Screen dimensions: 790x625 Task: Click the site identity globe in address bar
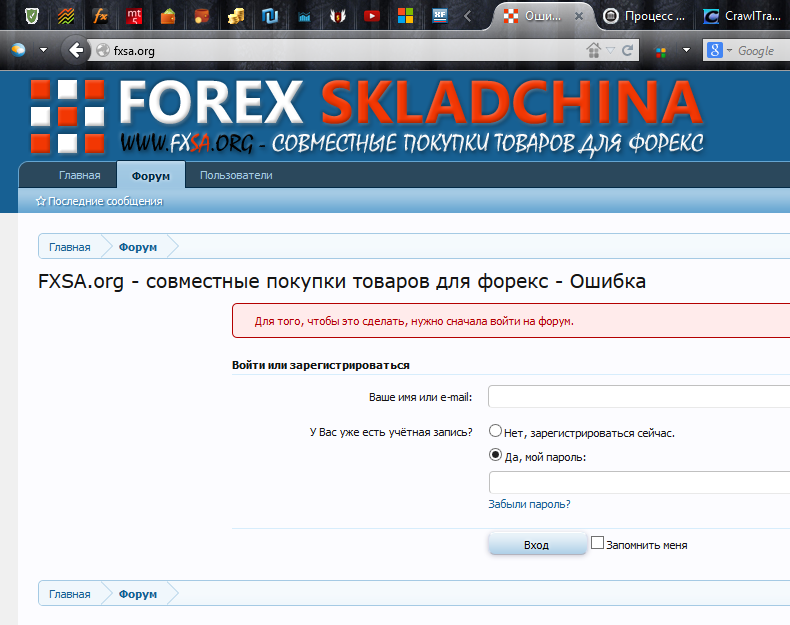103,50
